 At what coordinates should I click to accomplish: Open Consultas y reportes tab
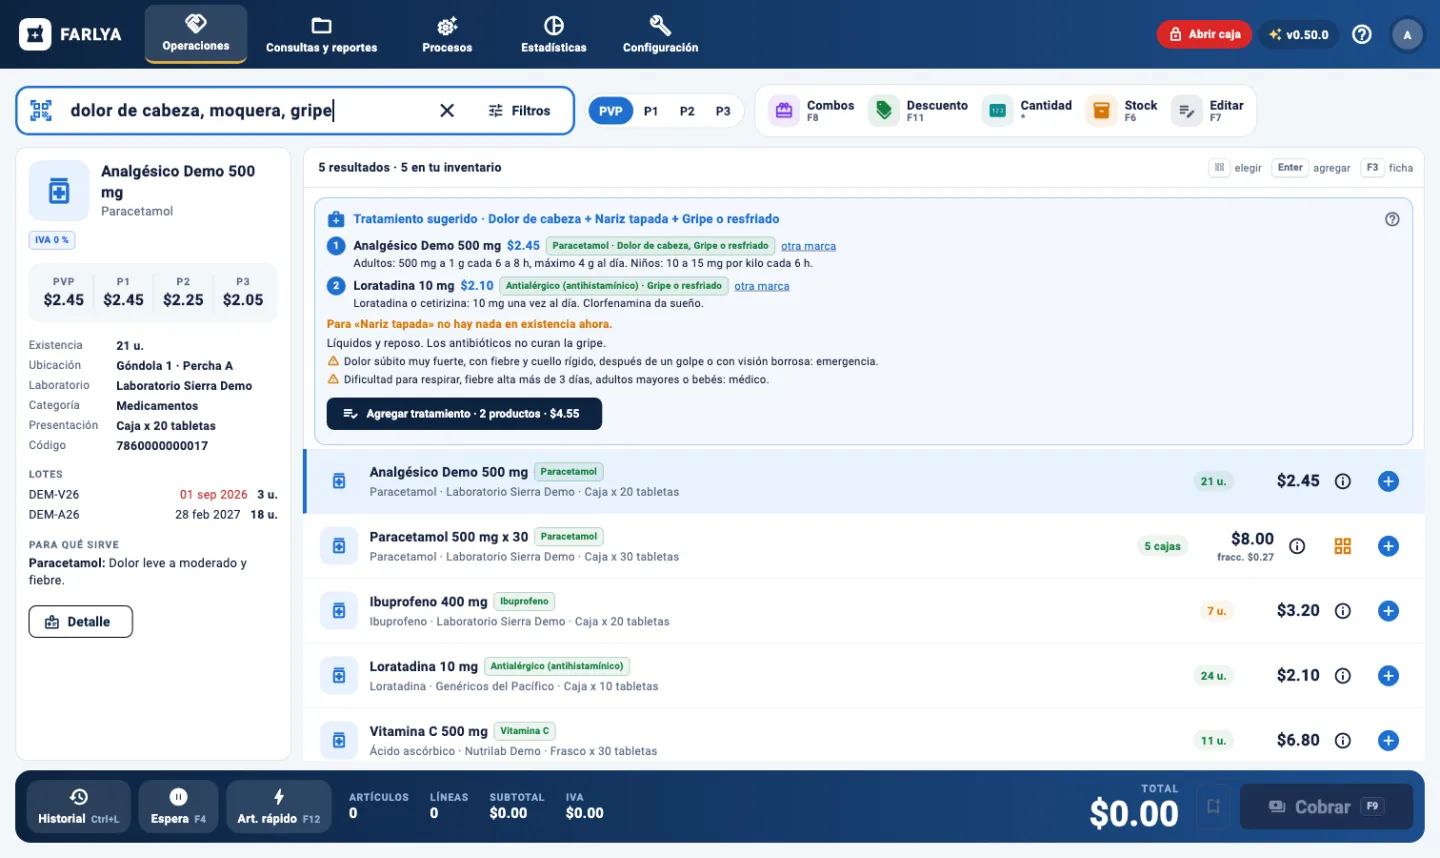[x=321, y=34]
